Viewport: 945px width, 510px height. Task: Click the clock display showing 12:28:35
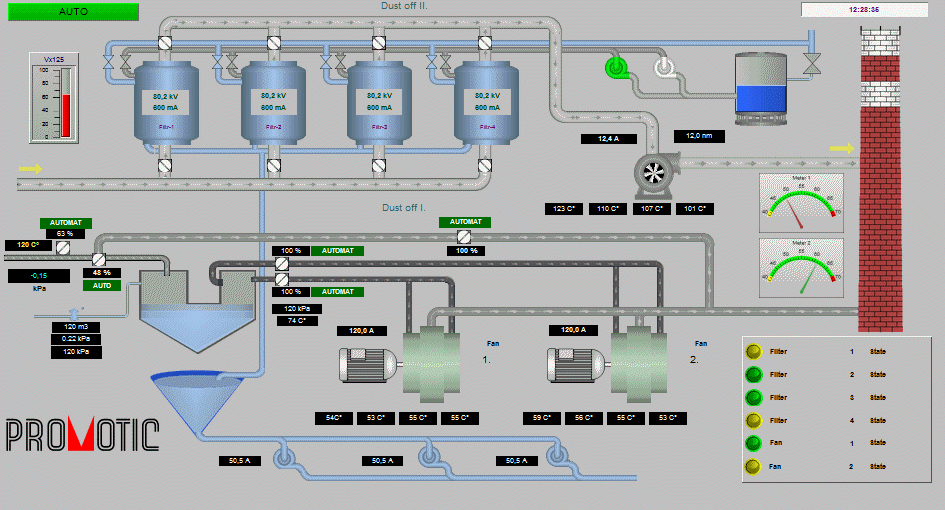pos(863,9)
